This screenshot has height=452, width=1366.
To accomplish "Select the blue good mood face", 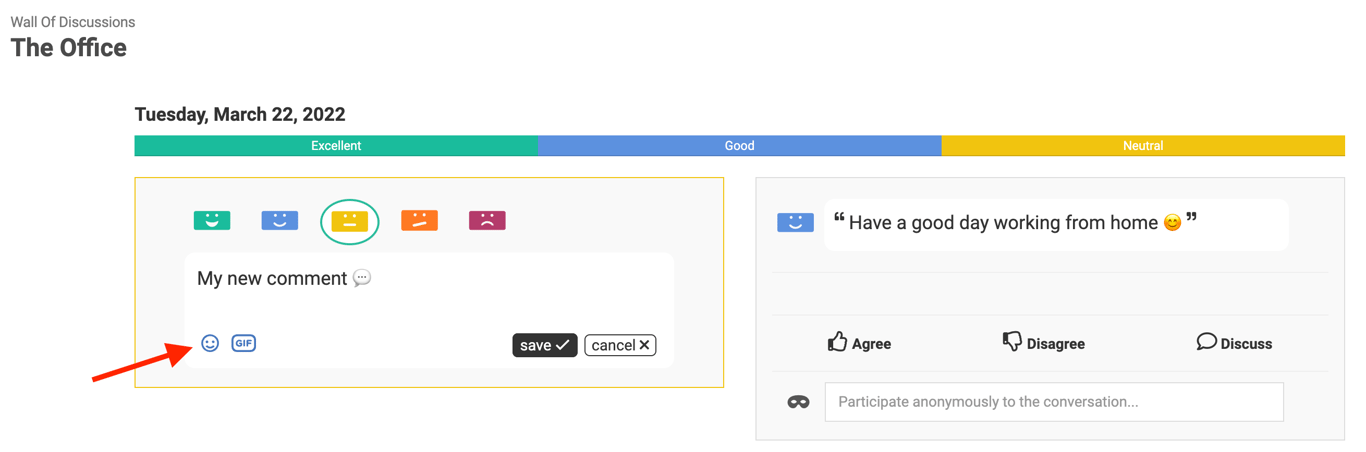I will [x=280, y=220].
